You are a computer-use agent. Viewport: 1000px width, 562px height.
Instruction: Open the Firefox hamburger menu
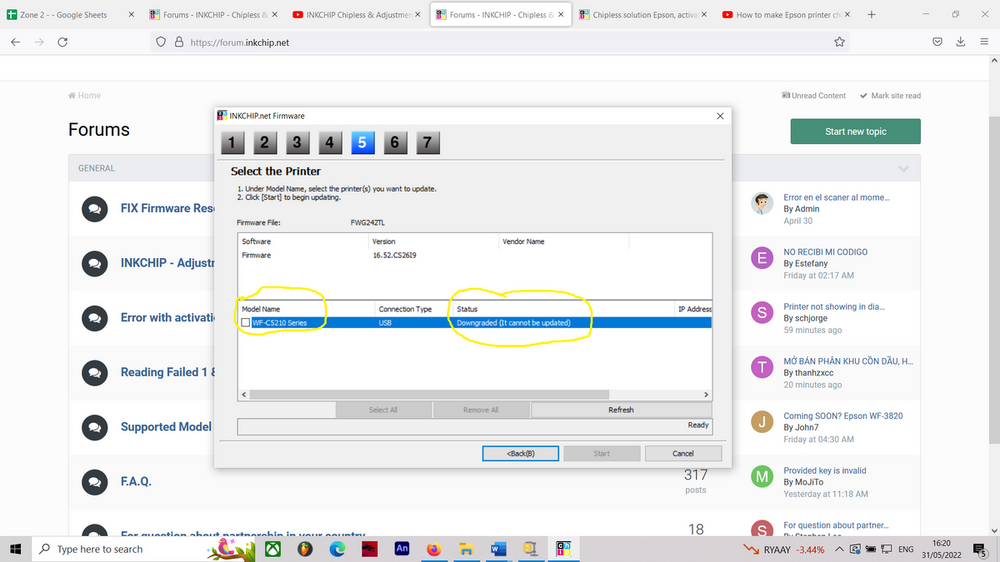[x=984, y=42]
